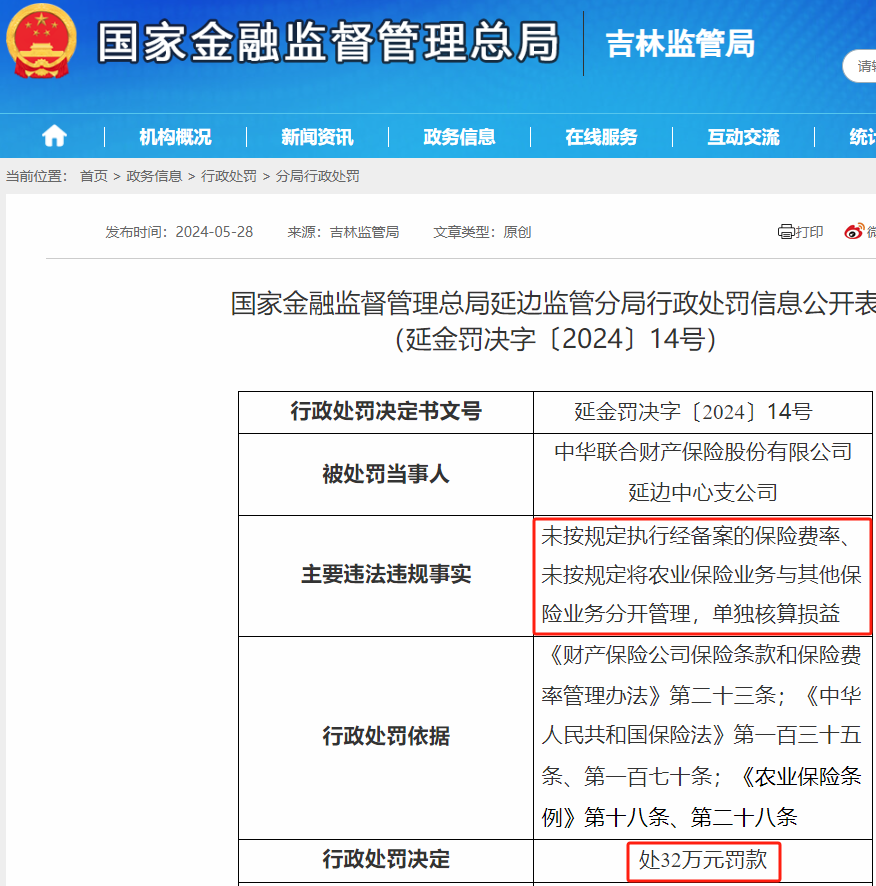Click the home icon in navigation bar
This screenshot has width=876, height=886.
55,136
